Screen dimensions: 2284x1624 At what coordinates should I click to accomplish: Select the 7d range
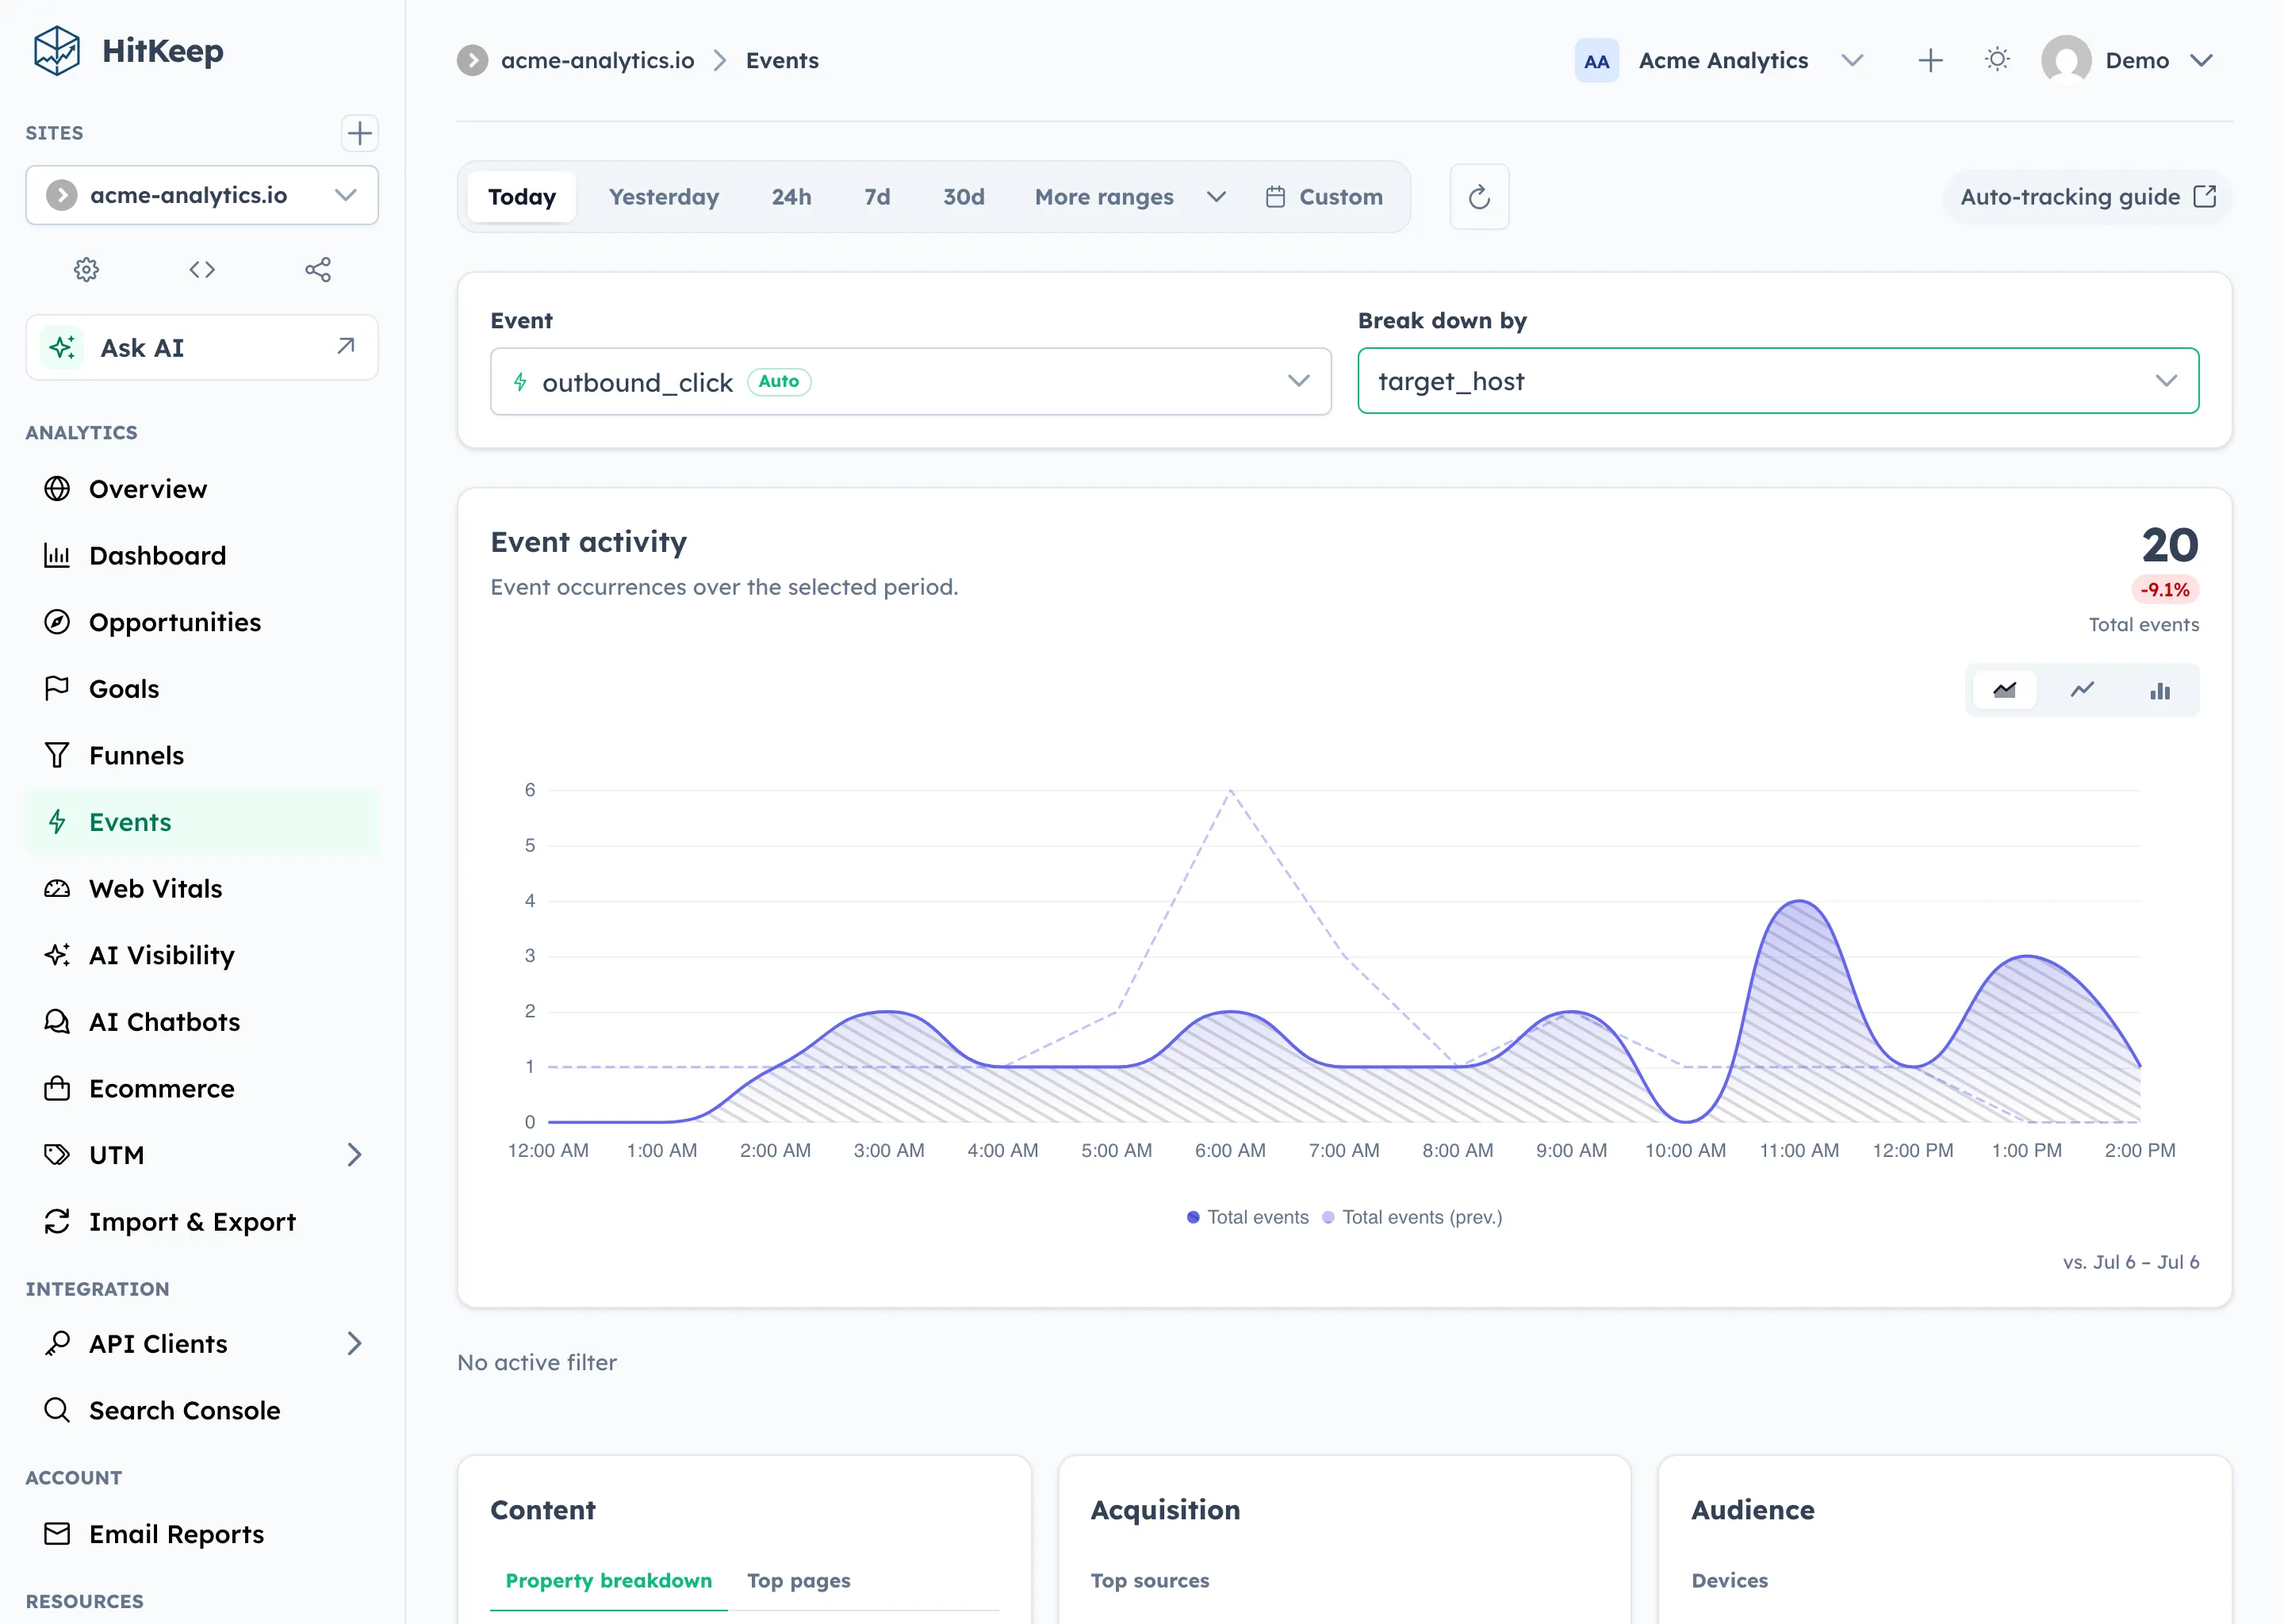pyautogui.click(x=877, y=197)
